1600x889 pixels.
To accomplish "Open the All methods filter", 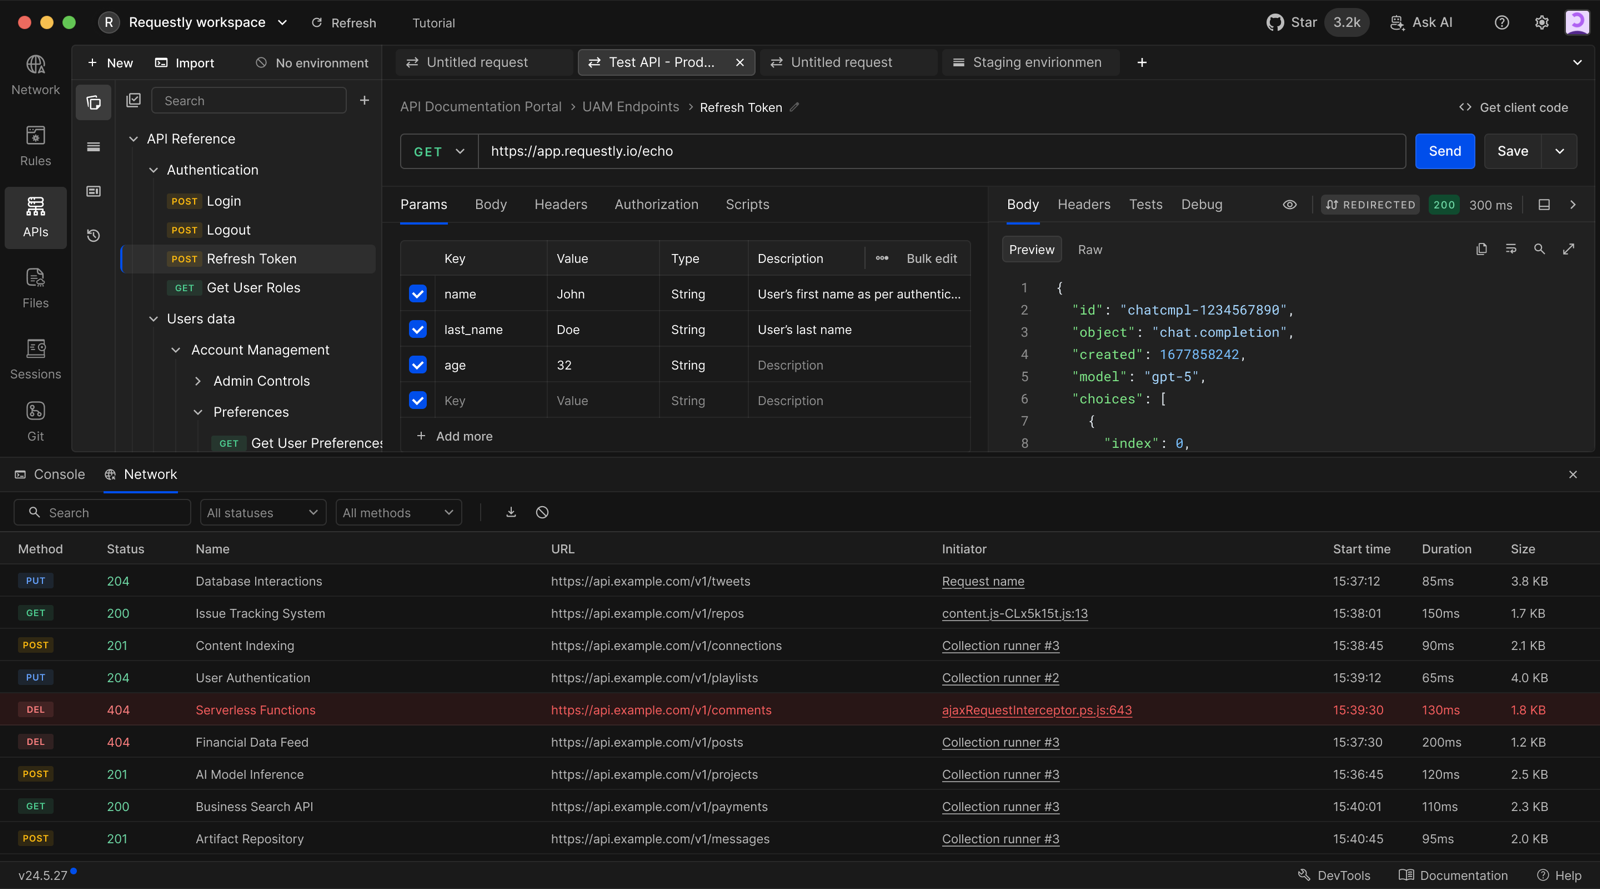I will [x=398, y=513].
